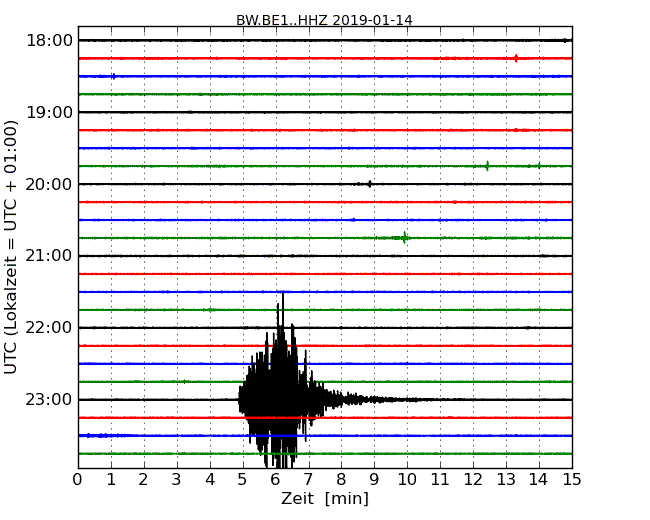Image resolution: width=650 pixels, height=520 pixels.
Task: Click the small red spike near minute 13
Action: click(x=516, y=58)
